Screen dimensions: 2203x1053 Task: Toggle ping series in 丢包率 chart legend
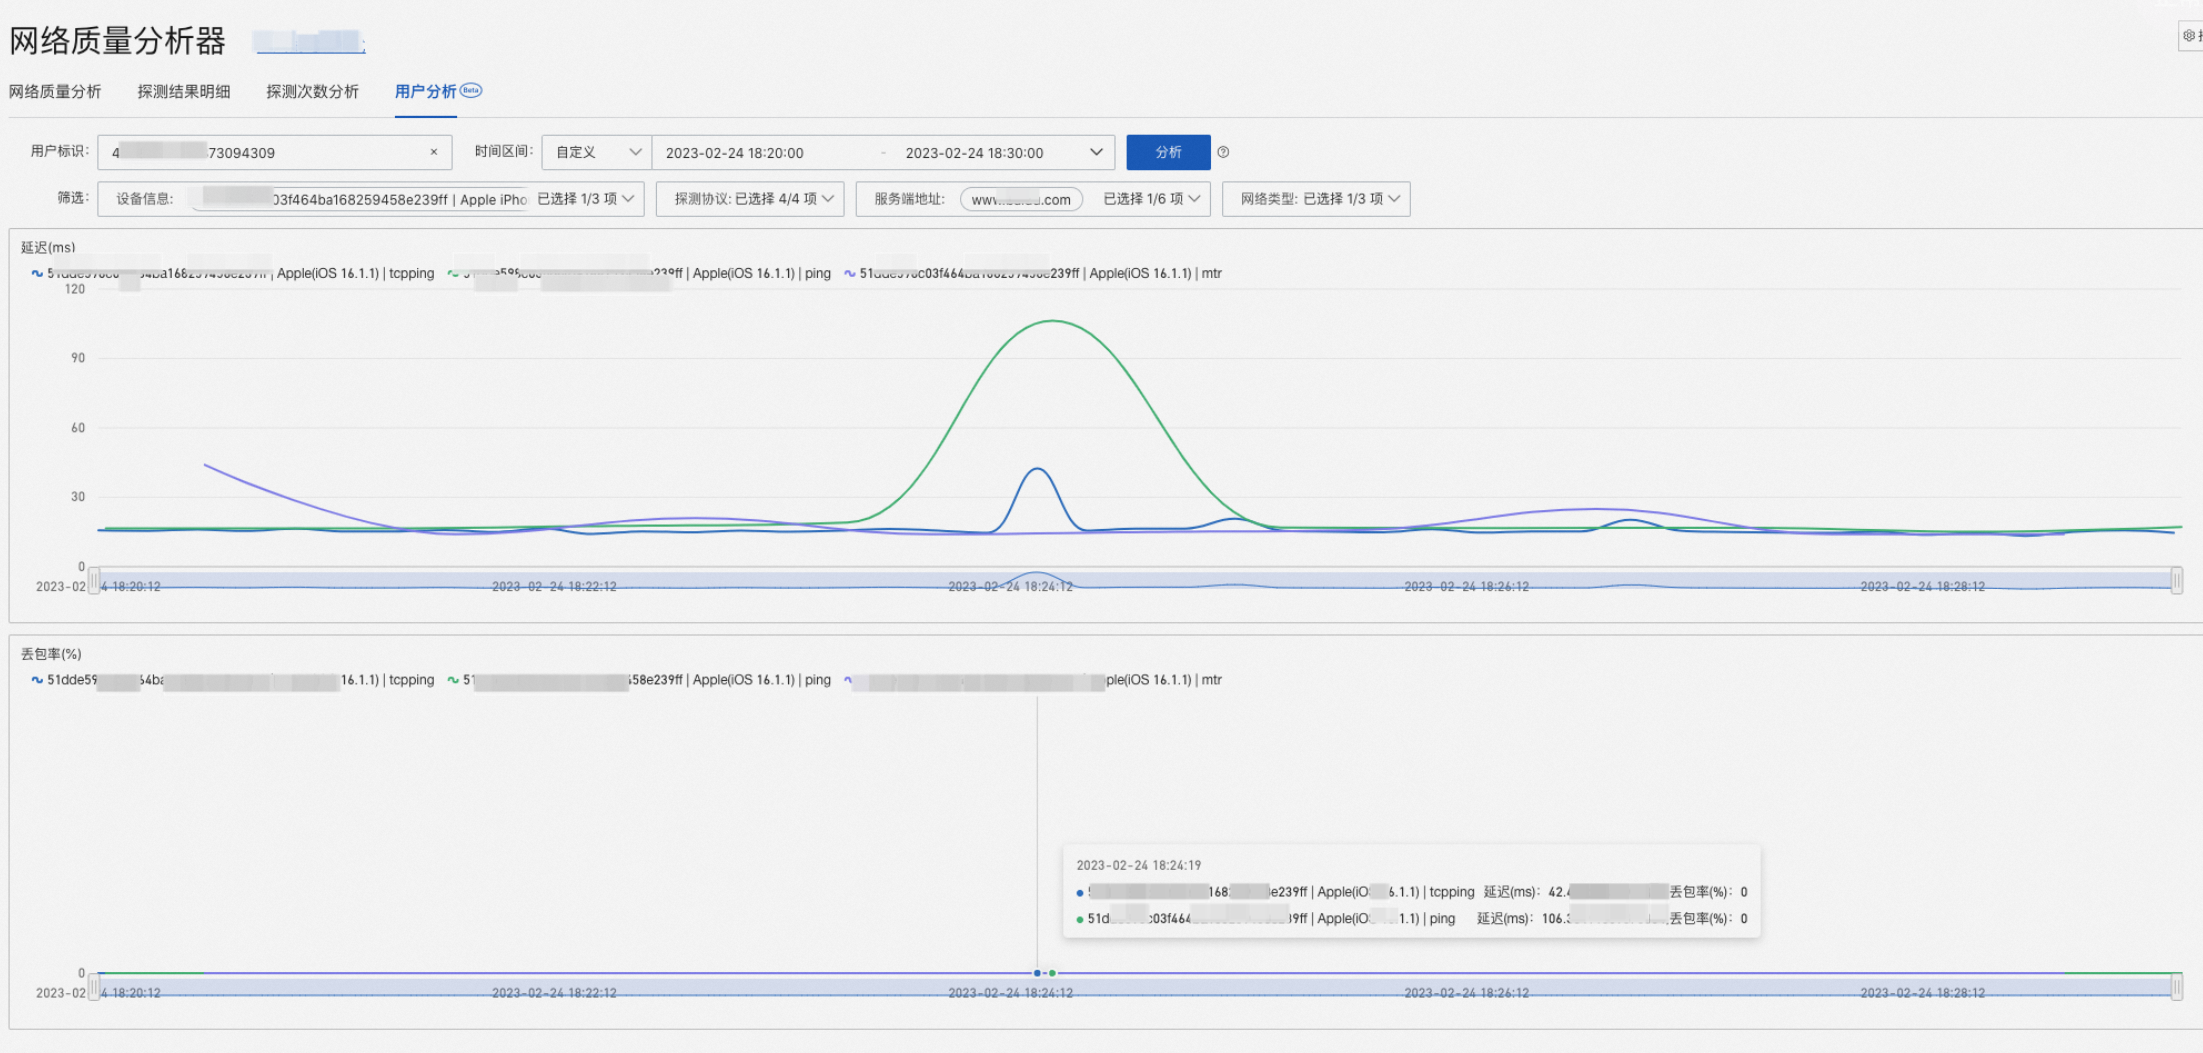coord(639,680)
